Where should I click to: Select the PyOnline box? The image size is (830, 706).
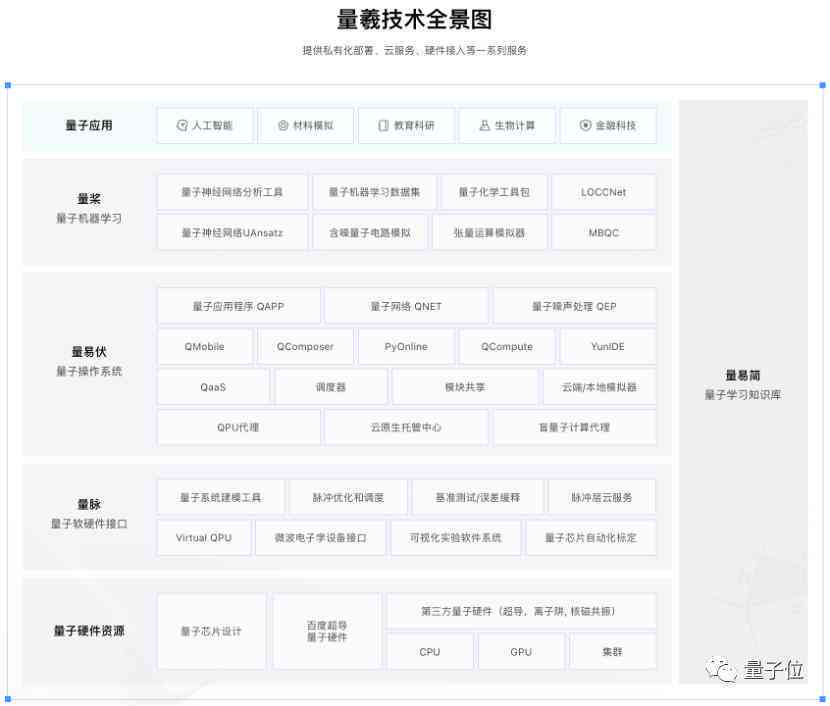tap(406, 347)
